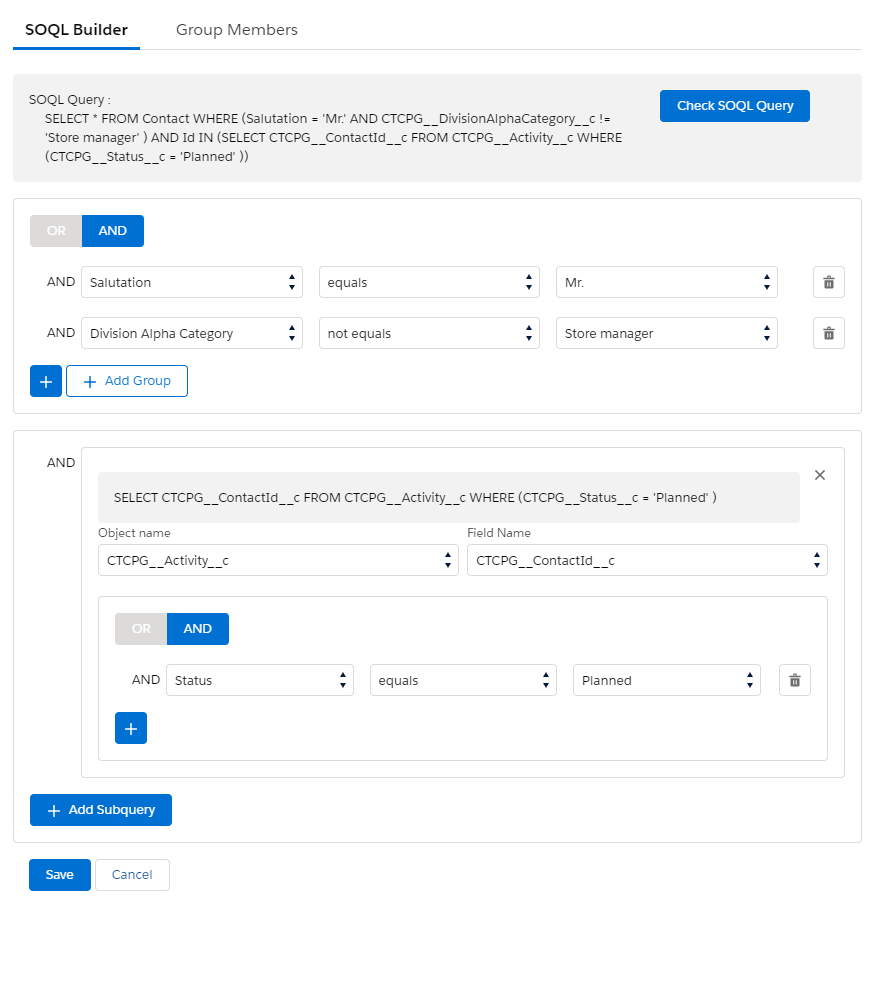The height and width of the screenshot is (981, 876).
Task: Open the Salutation field dropdown
Action: click(191, 282)
